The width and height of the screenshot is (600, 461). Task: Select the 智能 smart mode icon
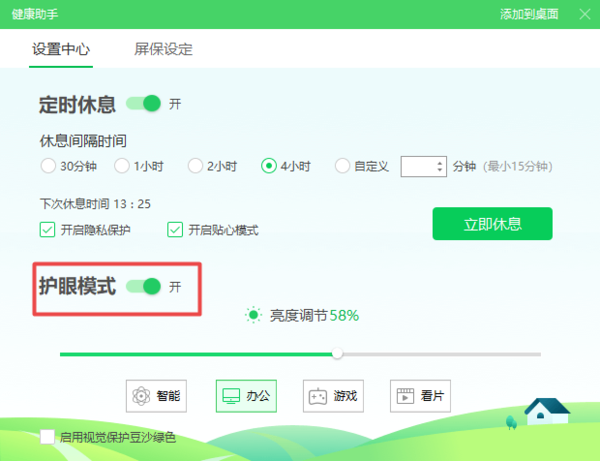(140, 395)
